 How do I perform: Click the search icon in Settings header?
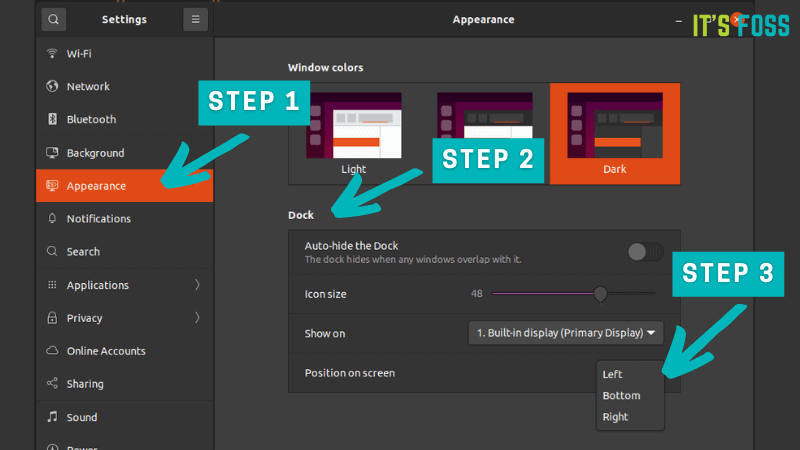[53, 19]
